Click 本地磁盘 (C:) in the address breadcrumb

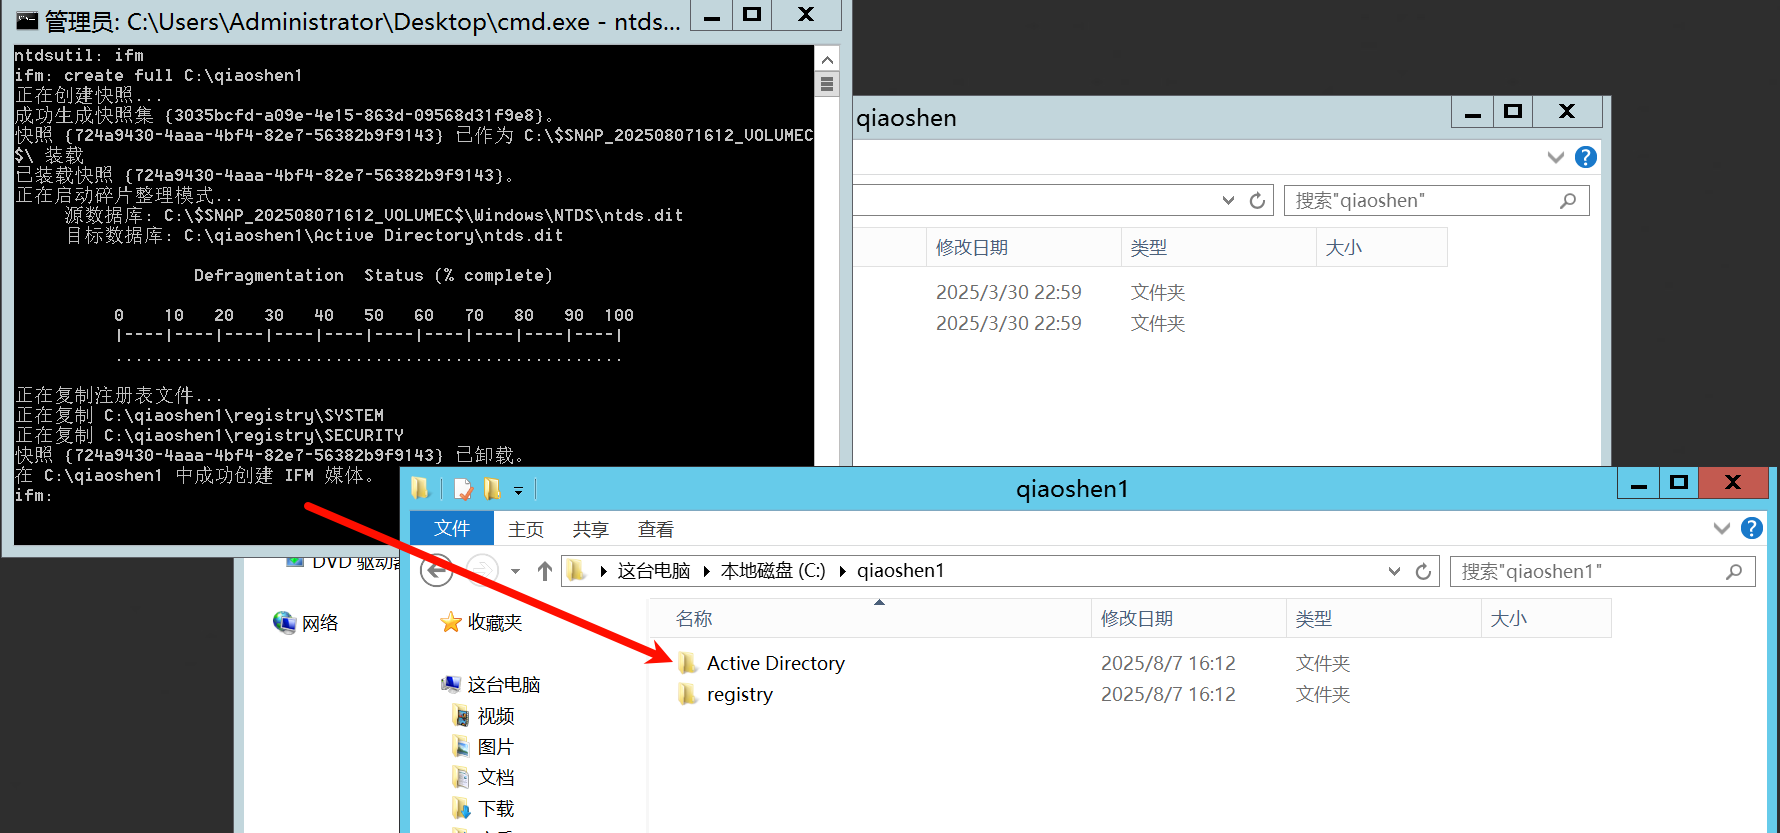tap(772, 571)
